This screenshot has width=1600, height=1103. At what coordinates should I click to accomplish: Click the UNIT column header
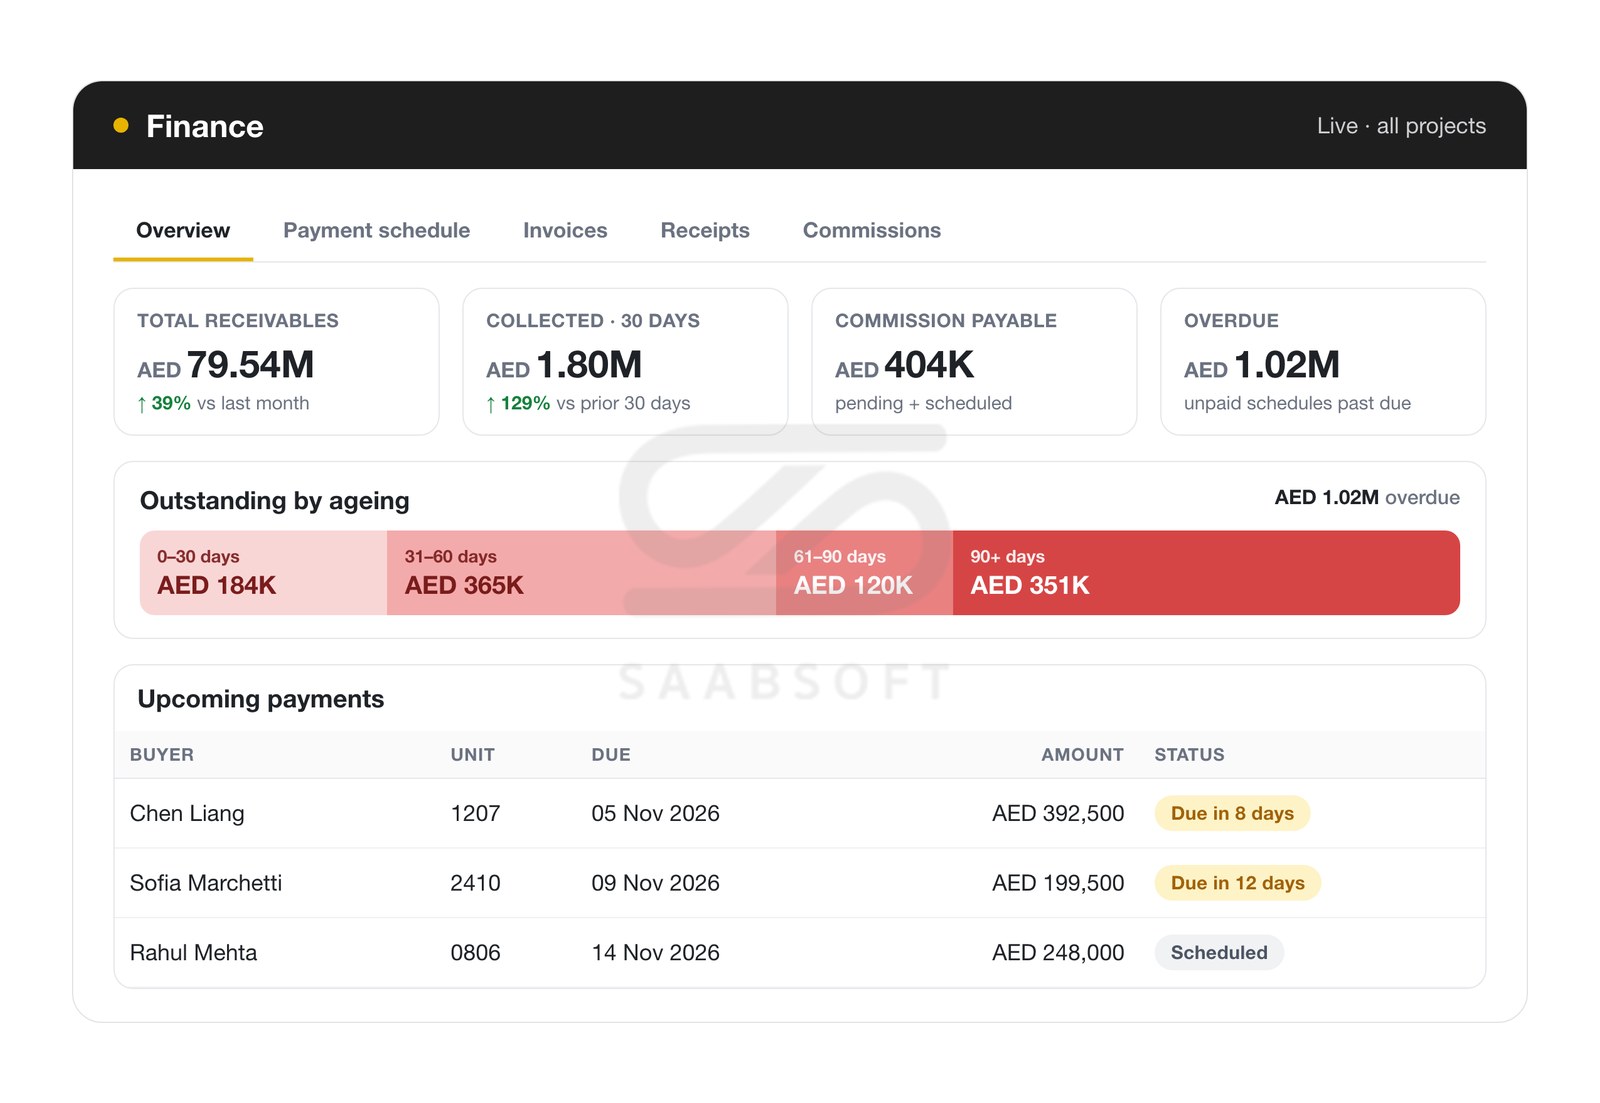pos(472,755)
